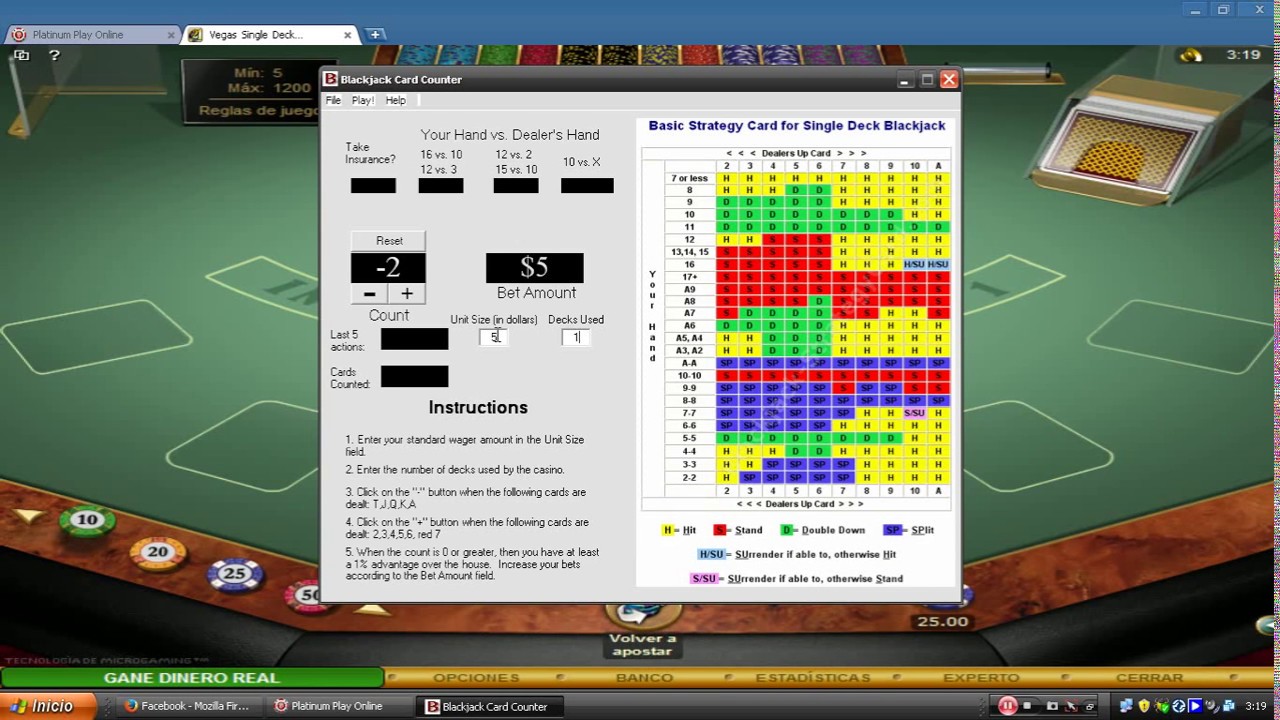This screenshot has height=720, width=1280.
Task: Switch to the Vegas Single Deck tab
Action: (x=270, y=34)
